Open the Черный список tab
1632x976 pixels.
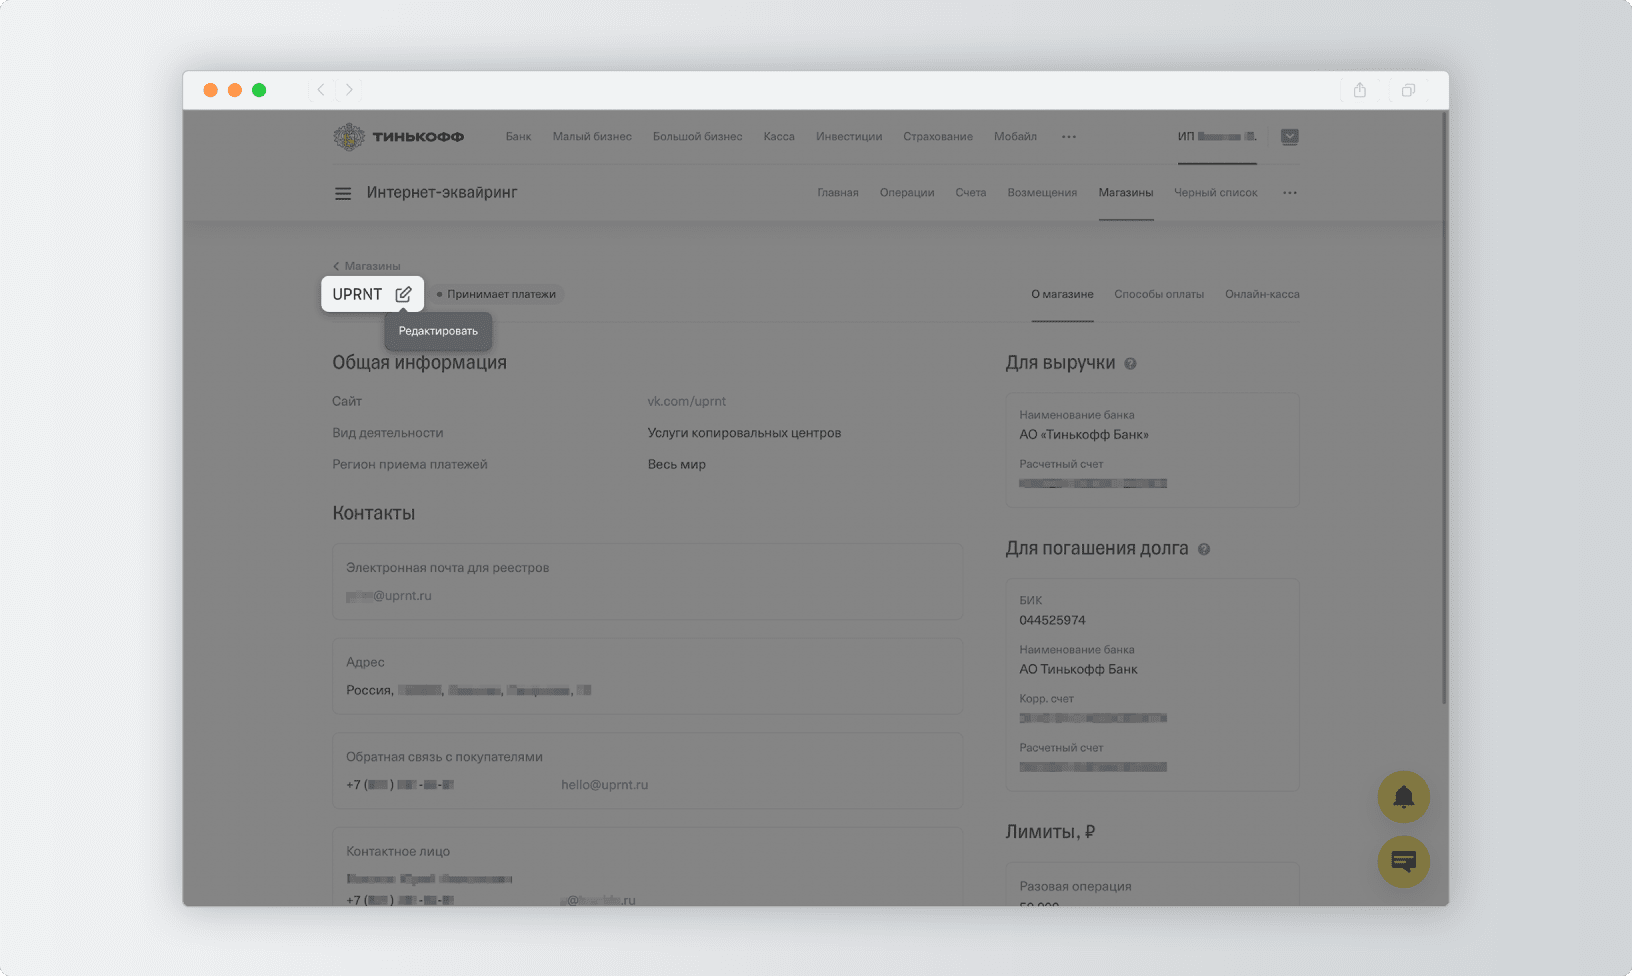[x=1216, y=193]
